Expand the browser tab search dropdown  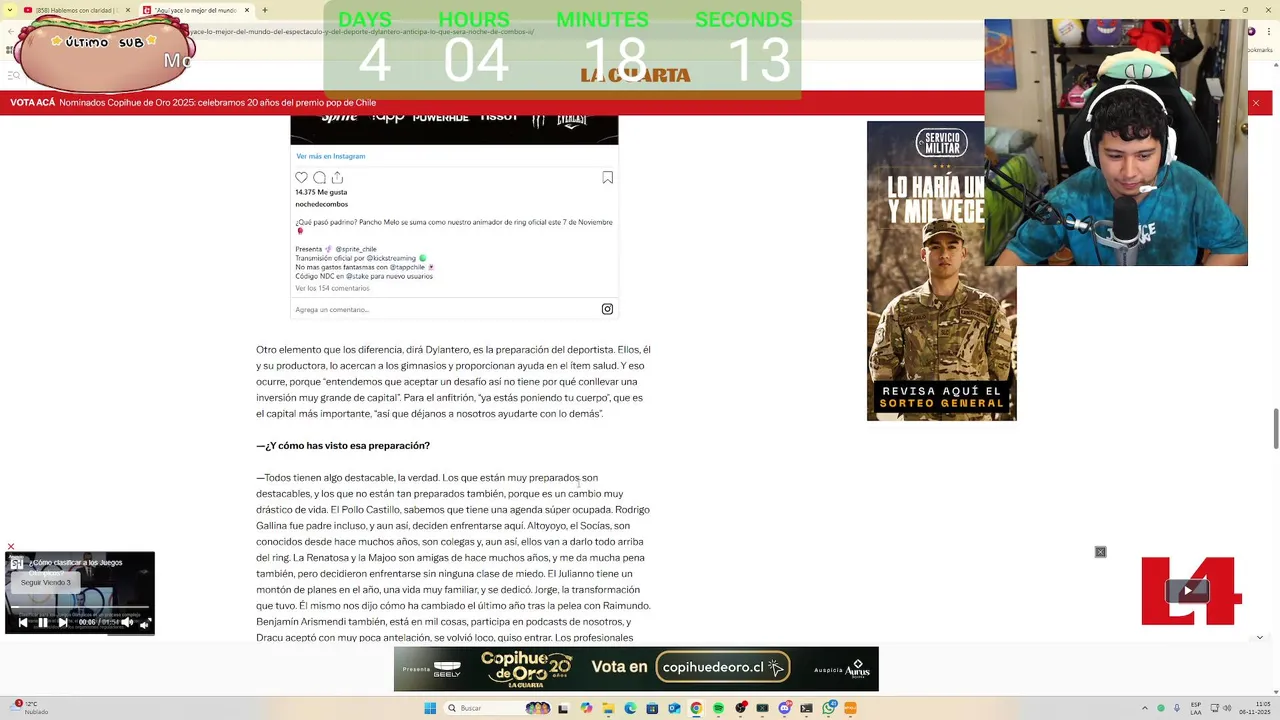tap(10, 10)
